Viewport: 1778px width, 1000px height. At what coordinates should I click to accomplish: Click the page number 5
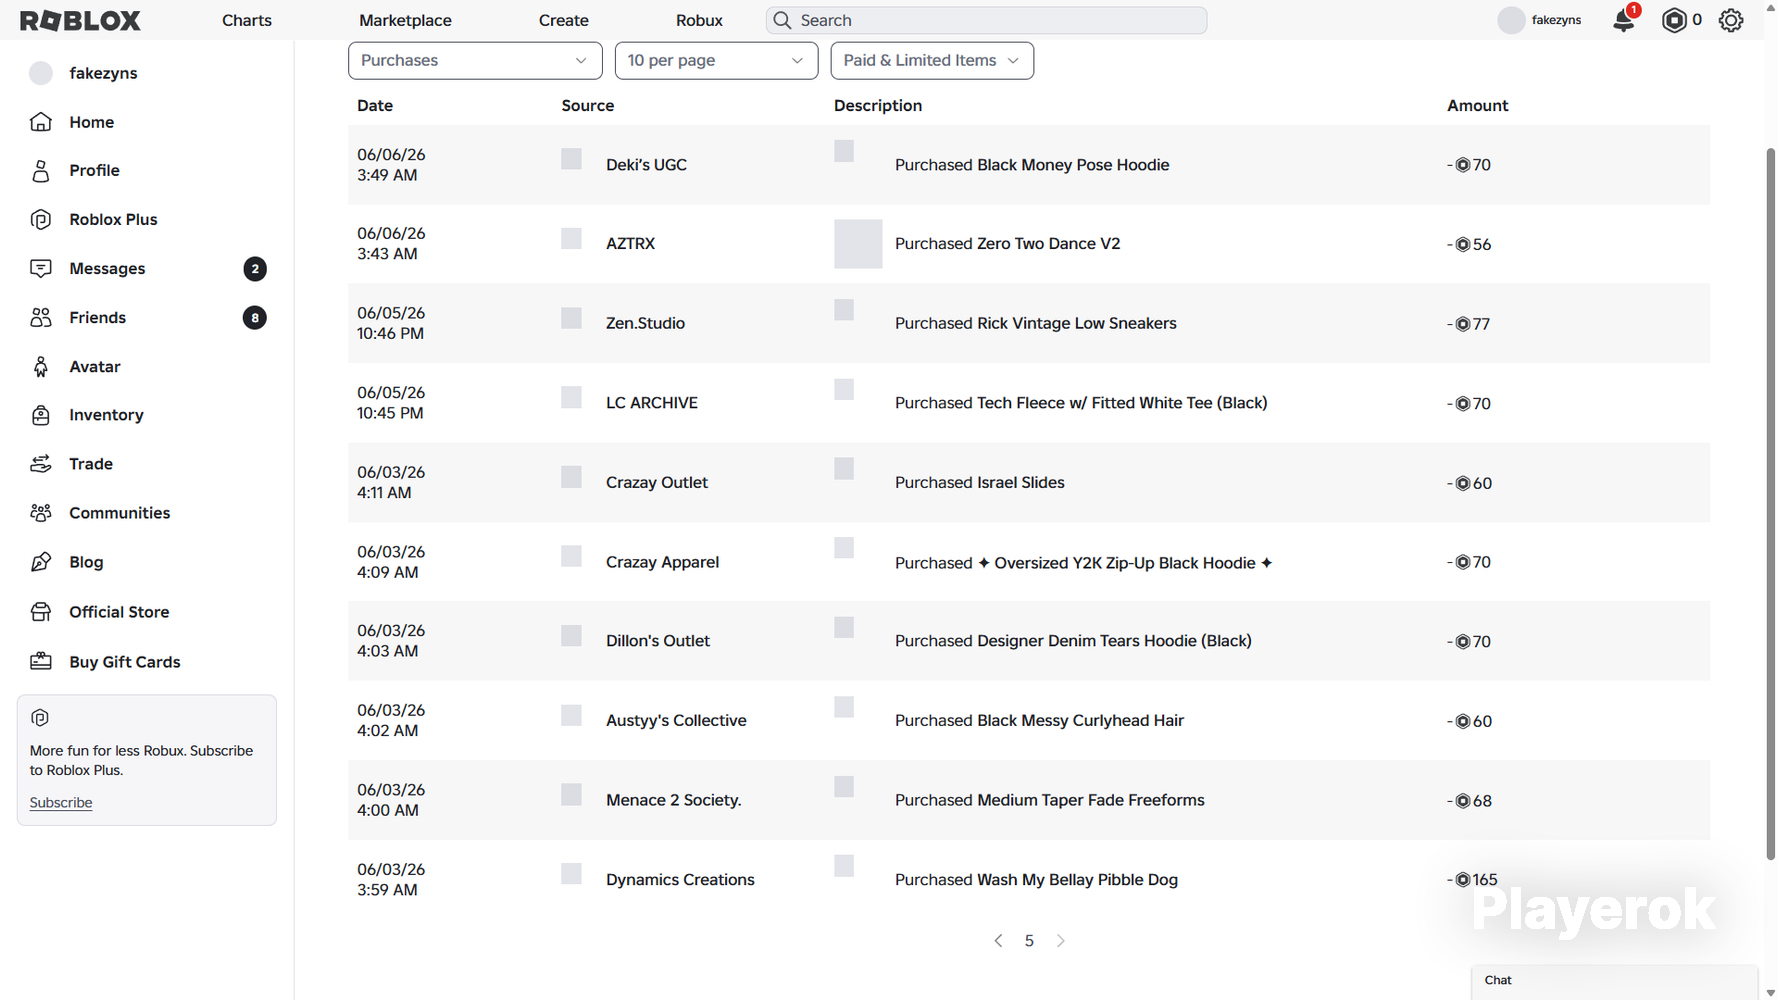pos(1029,941)
